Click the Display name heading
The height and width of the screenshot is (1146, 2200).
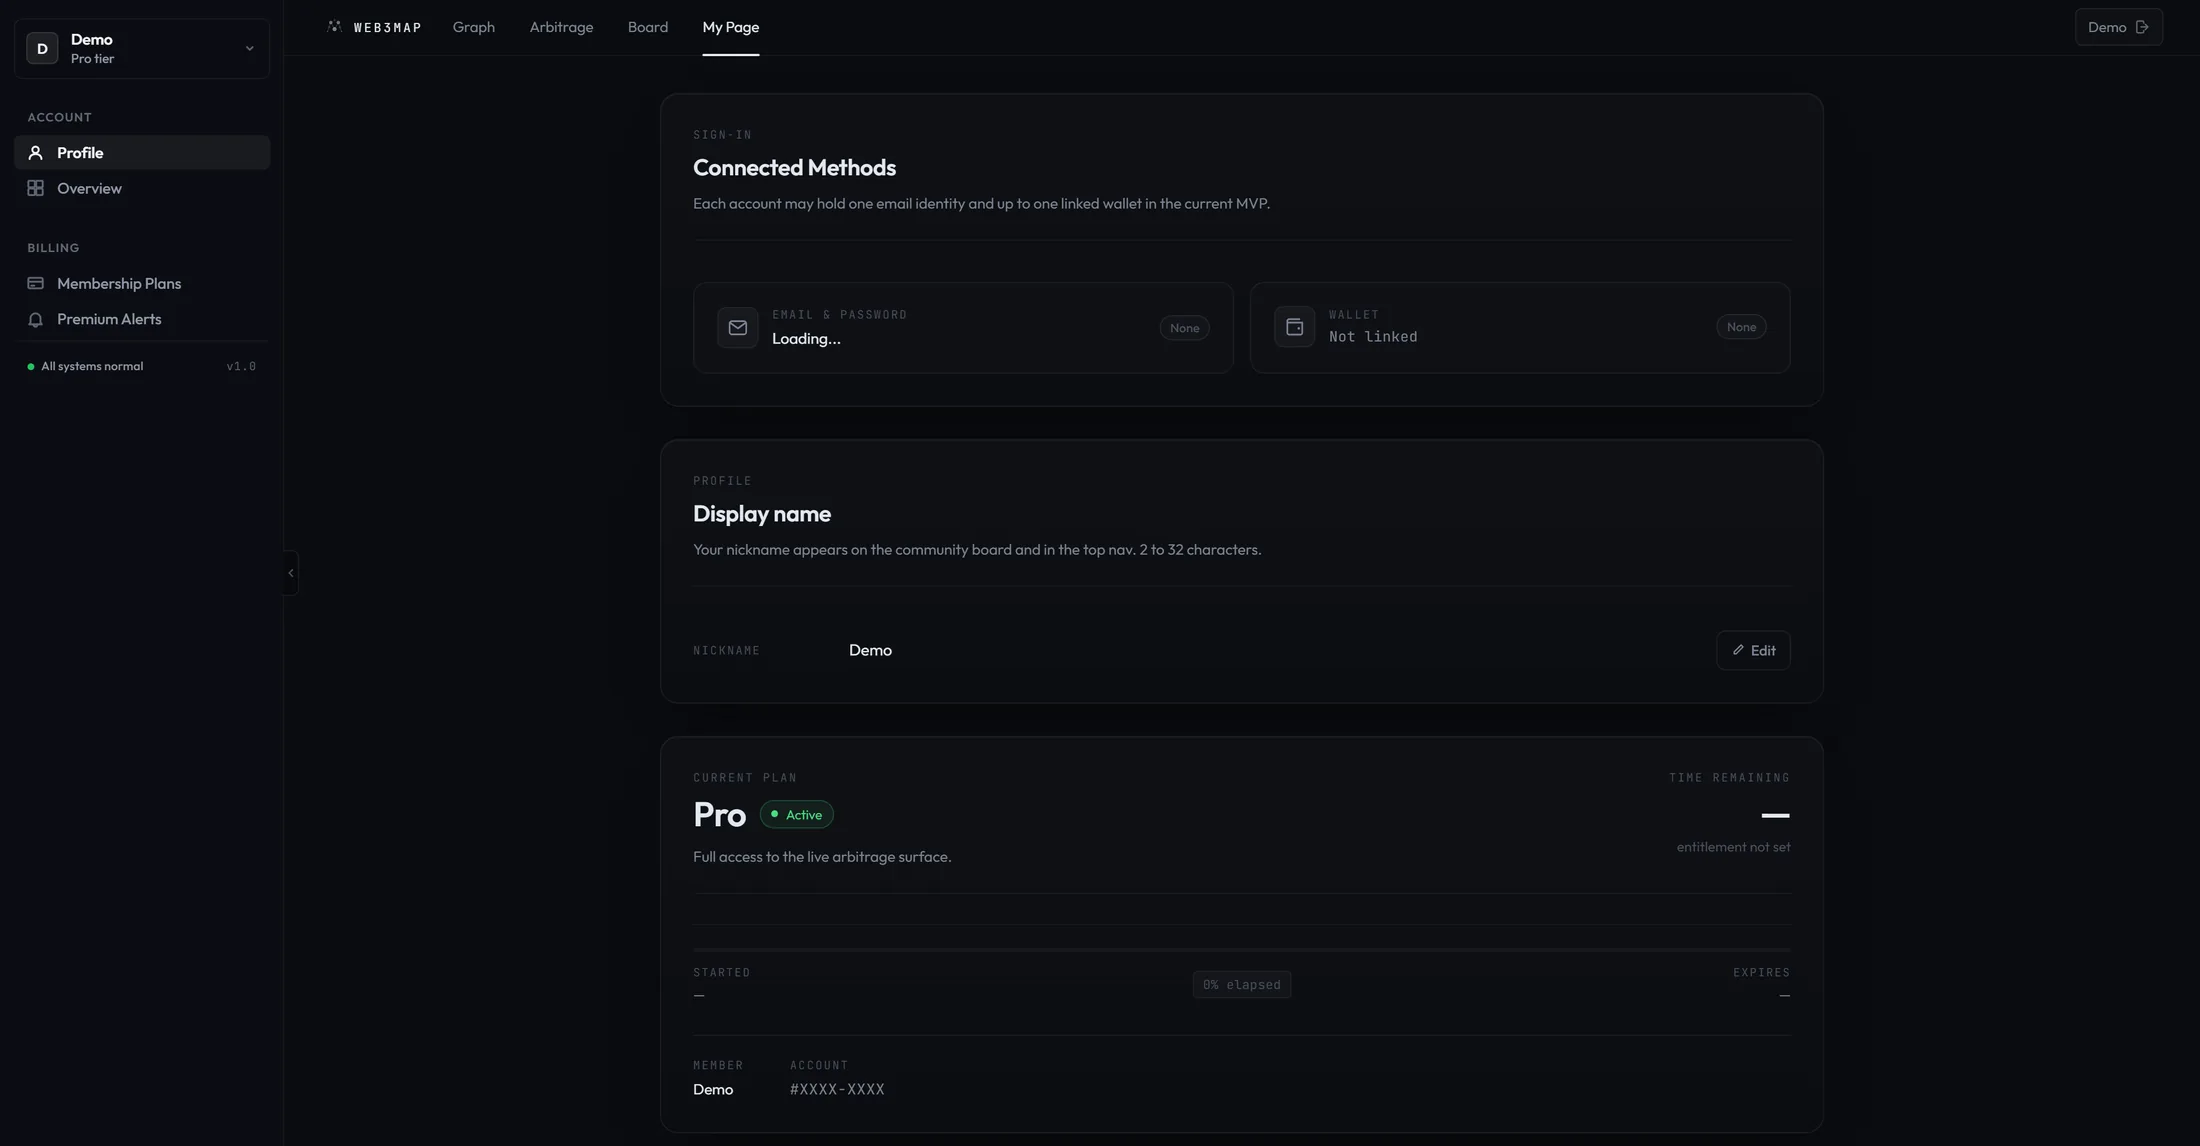coord(762,514)
